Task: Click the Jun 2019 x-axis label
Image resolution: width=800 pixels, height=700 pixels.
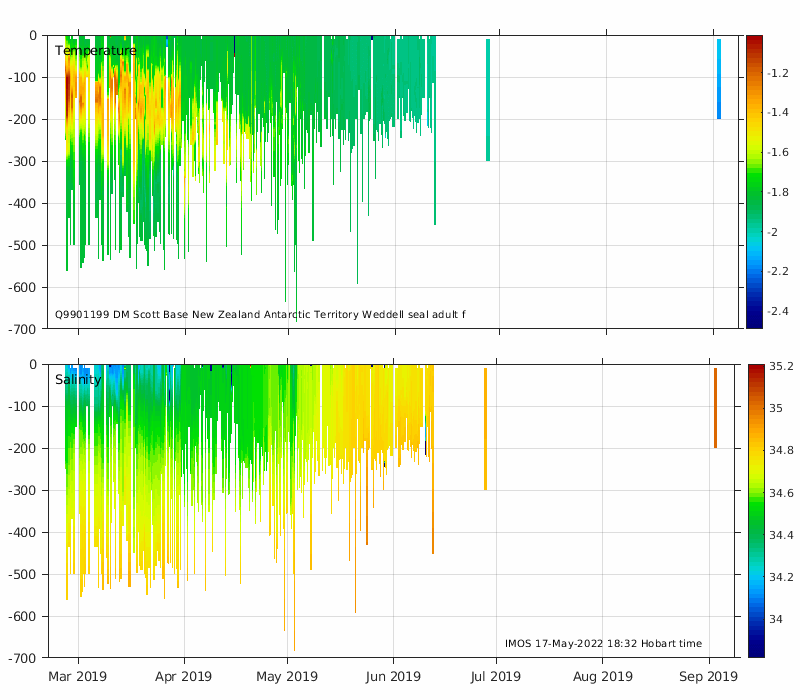Action: coord(393,676)
